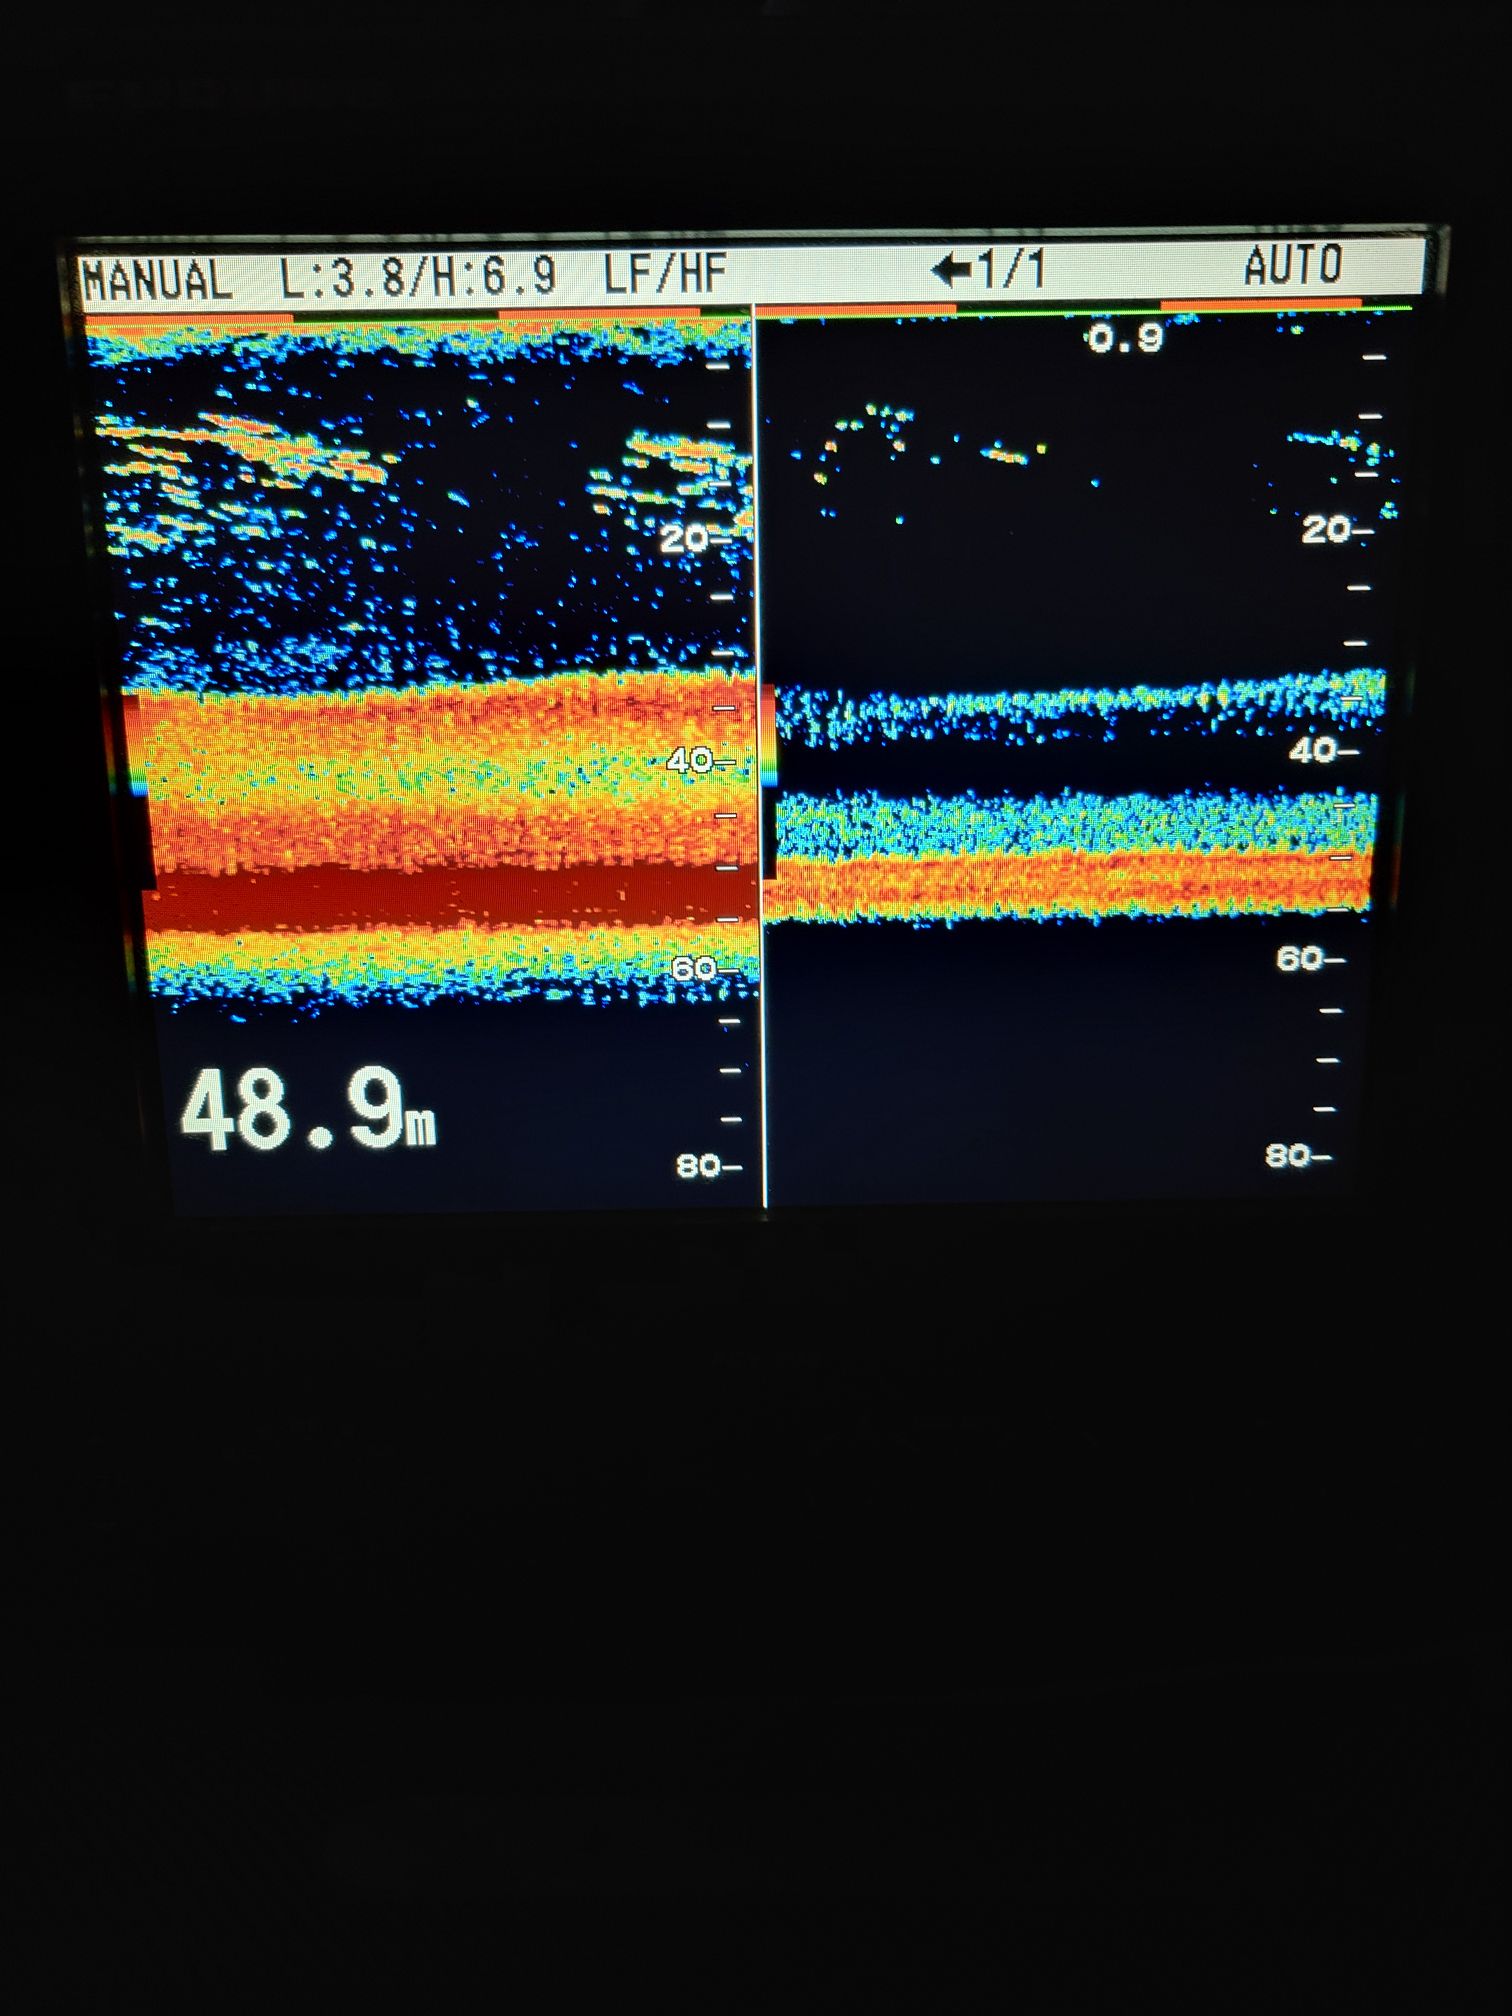
Task: Click the L:3.8/H:6.9 gain readout
Action: point(417,276)
